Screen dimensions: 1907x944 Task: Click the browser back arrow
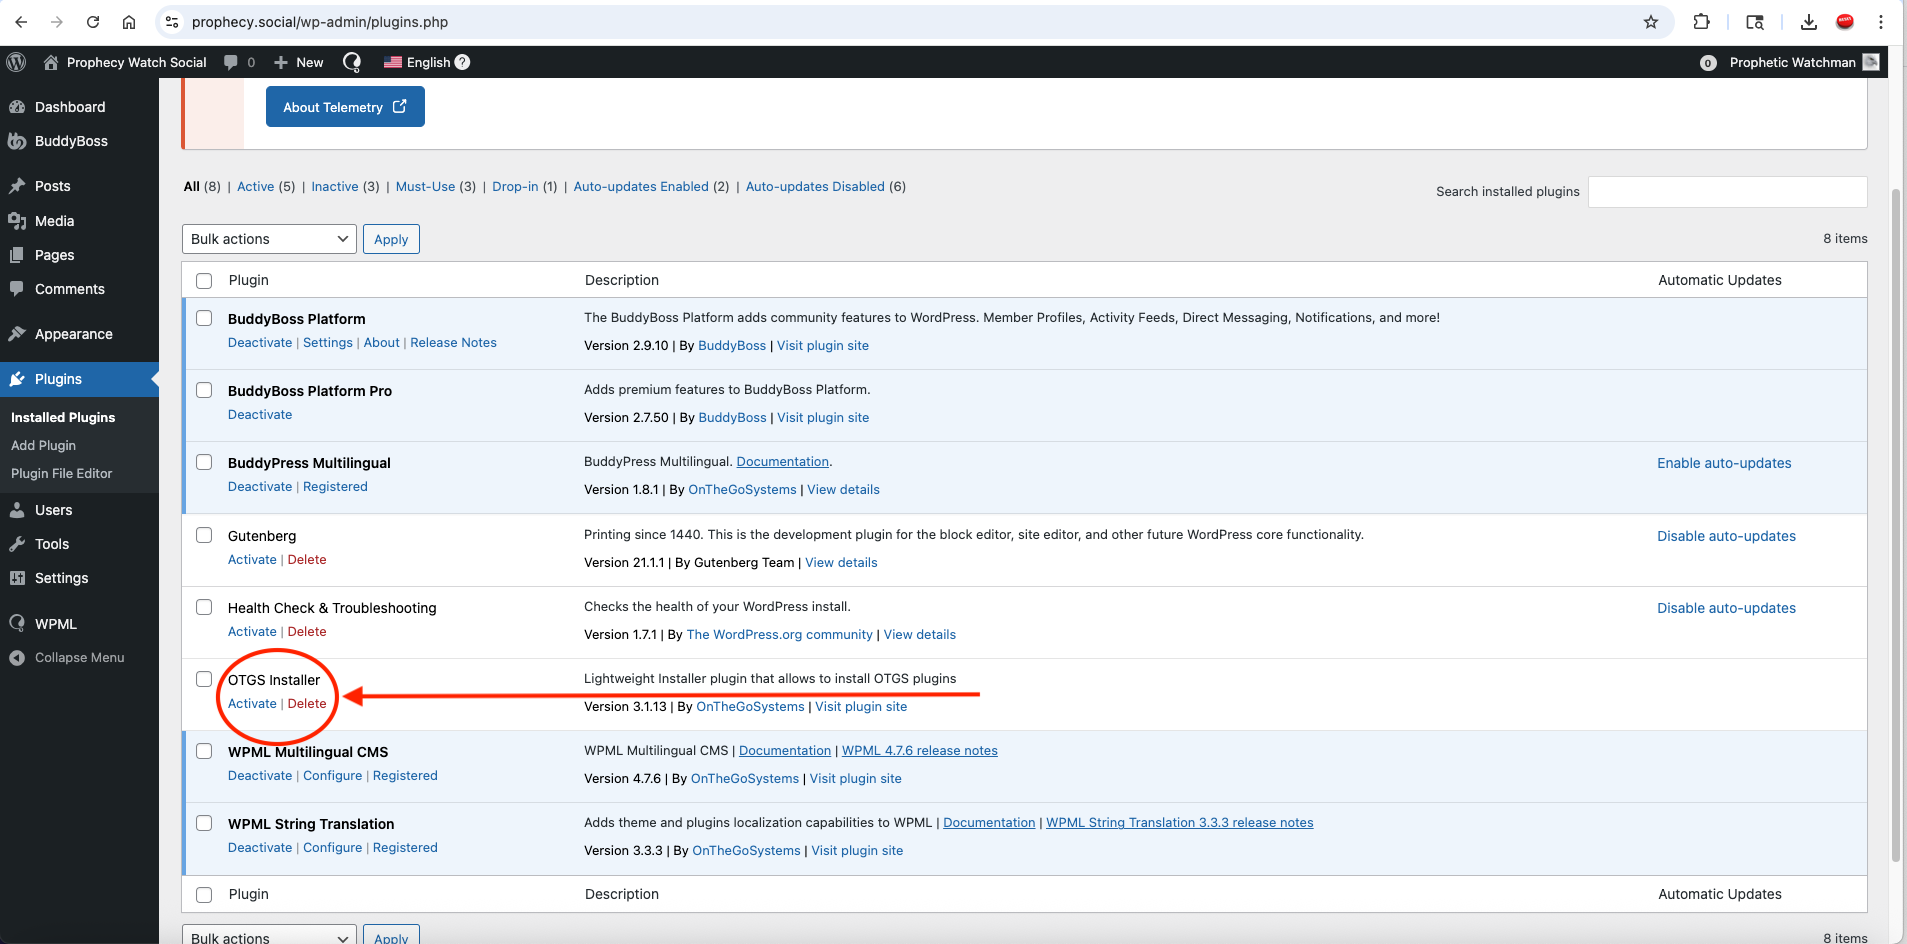point(21,22)
